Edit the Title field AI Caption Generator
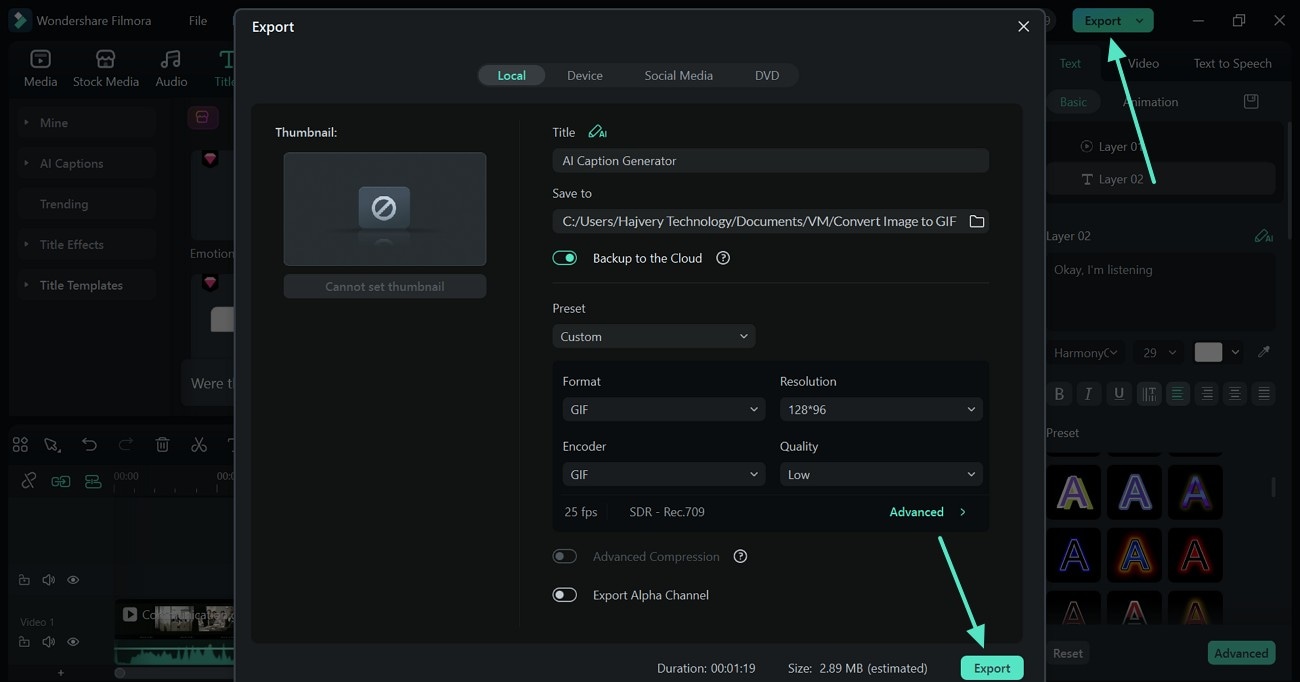Viewport: 1300px width, 682px height. (x=770, y=161)
